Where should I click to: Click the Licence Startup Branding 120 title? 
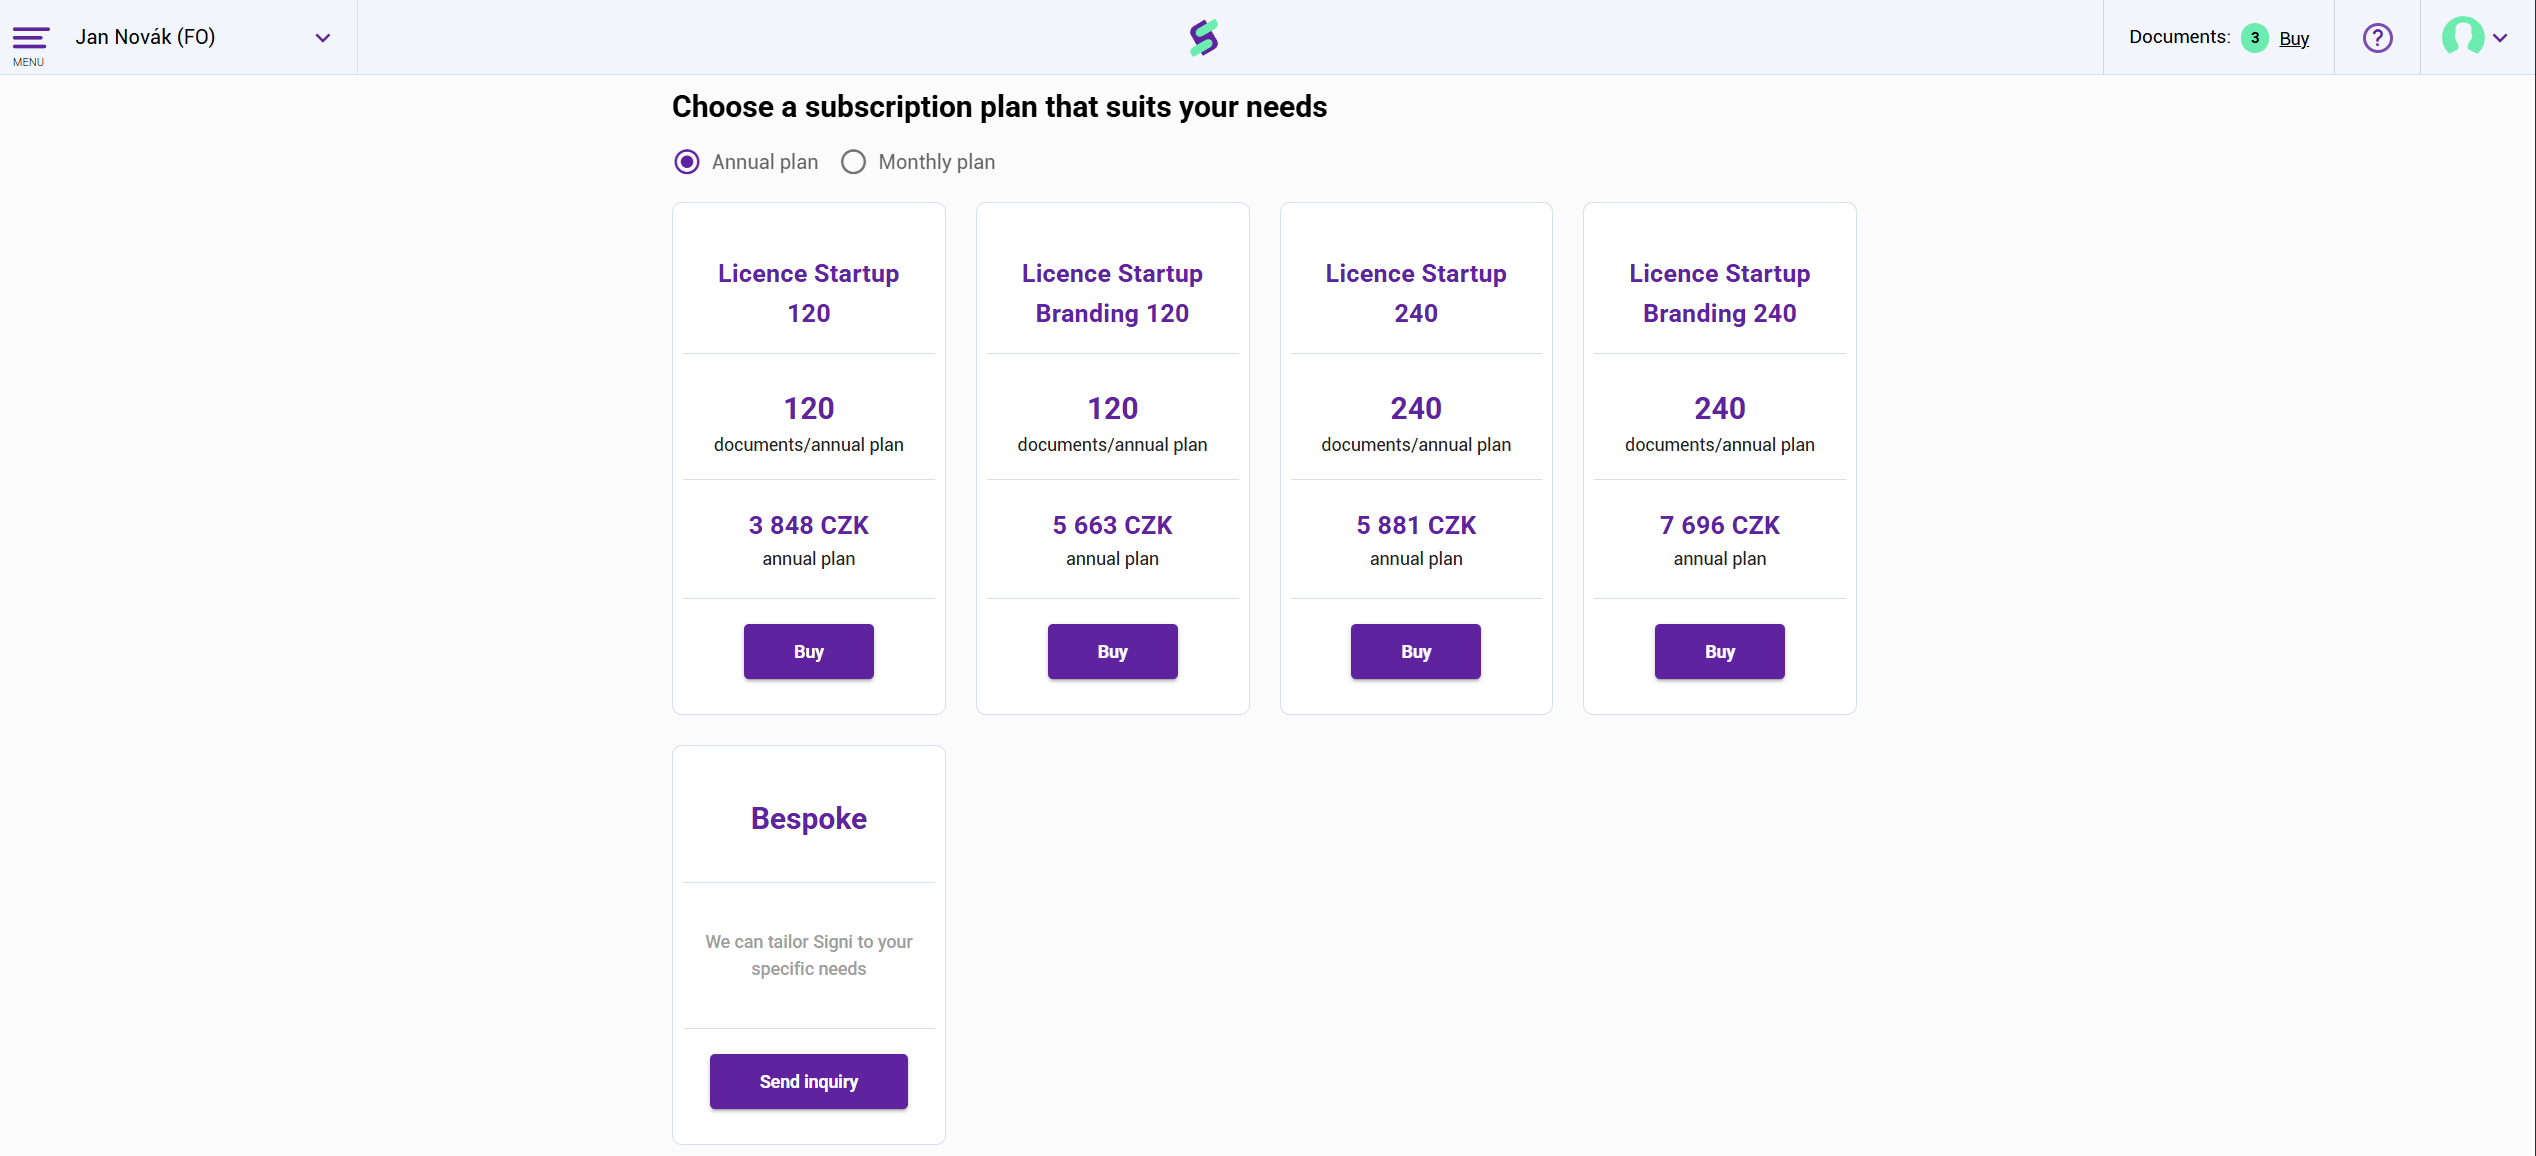[1112, 293]
